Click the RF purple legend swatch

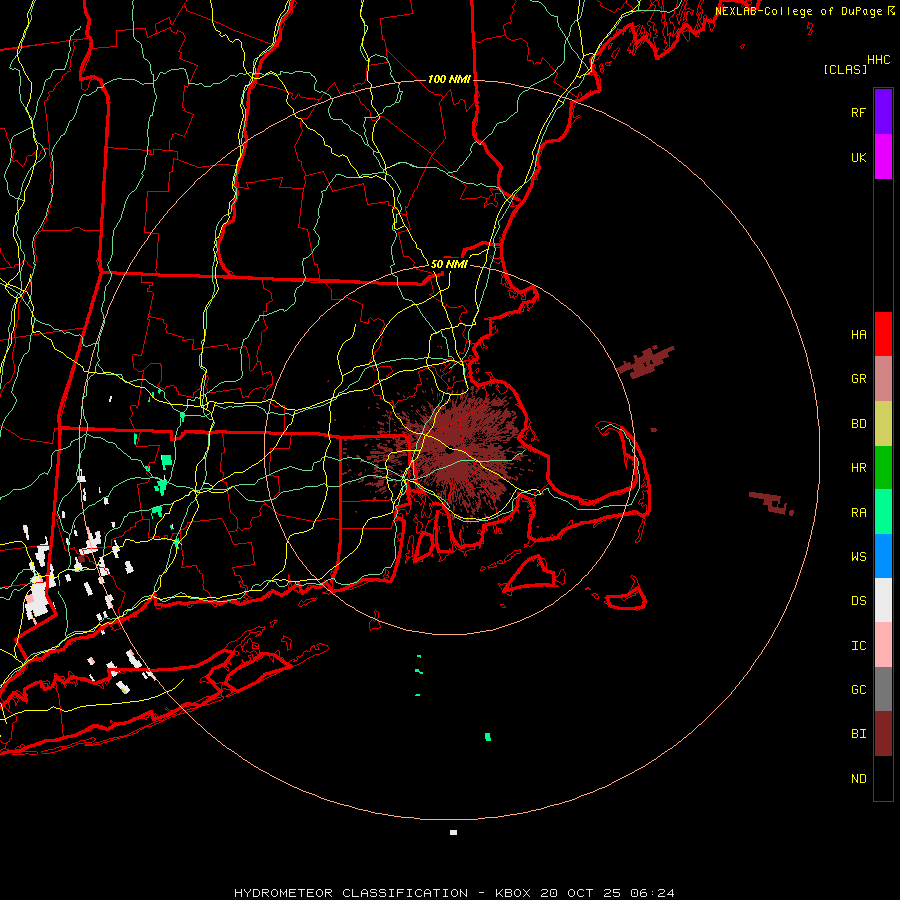[x=883, y=112]
